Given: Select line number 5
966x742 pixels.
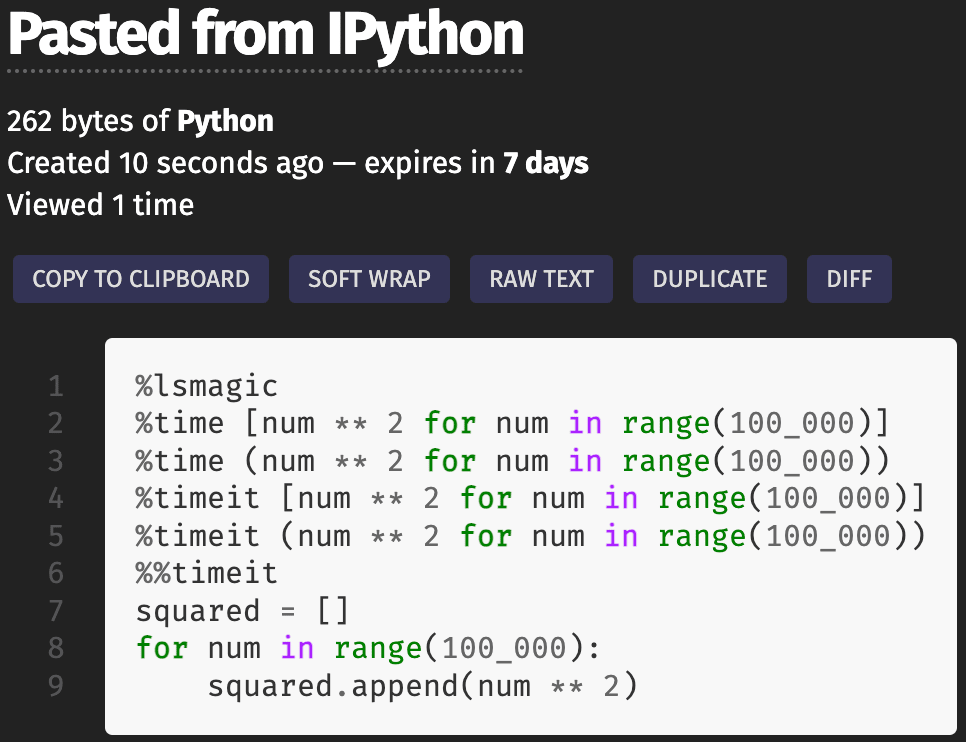Looking at the screenshot, I should pyautogui.click(x=56, y=536).
